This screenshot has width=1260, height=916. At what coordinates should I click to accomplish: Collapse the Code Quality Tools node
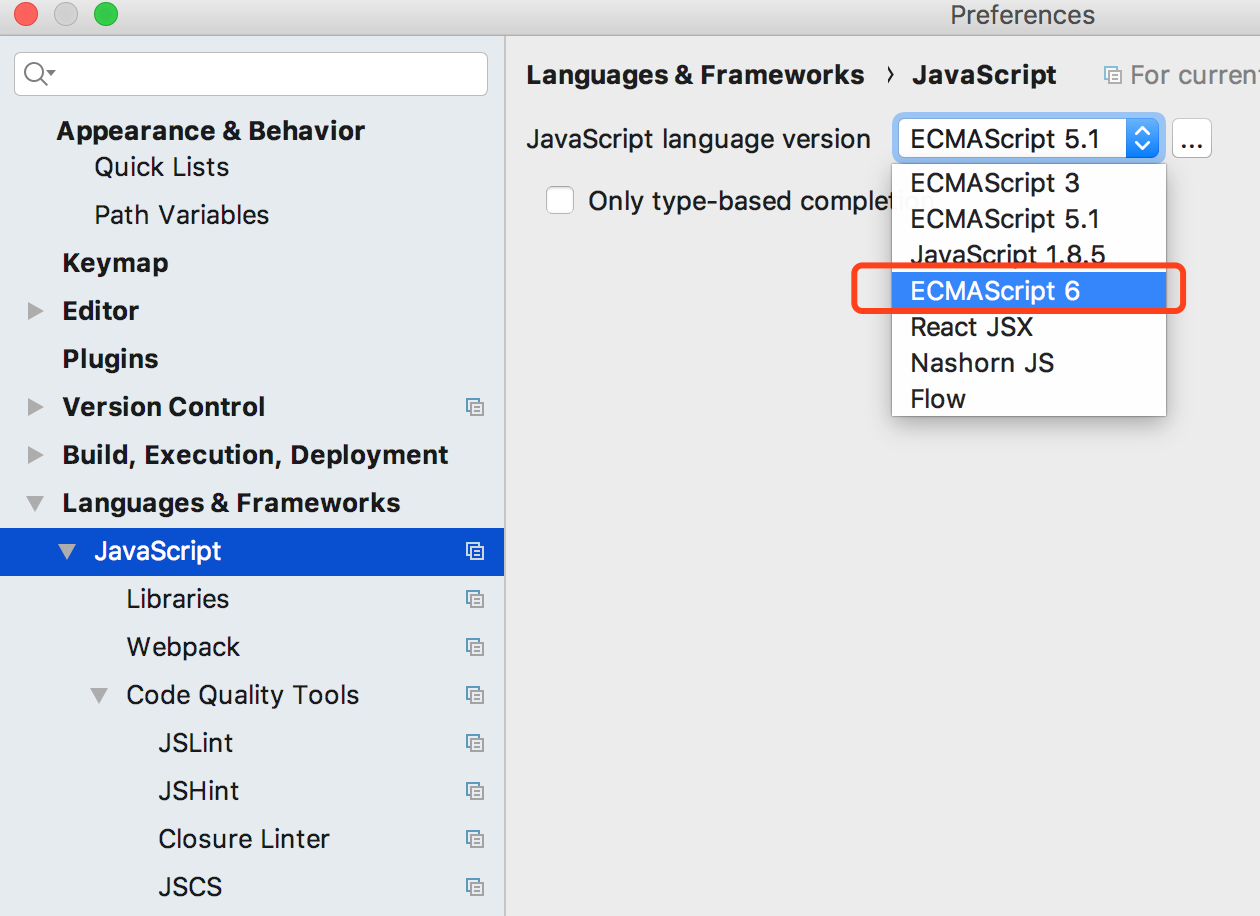coord(99,695)
